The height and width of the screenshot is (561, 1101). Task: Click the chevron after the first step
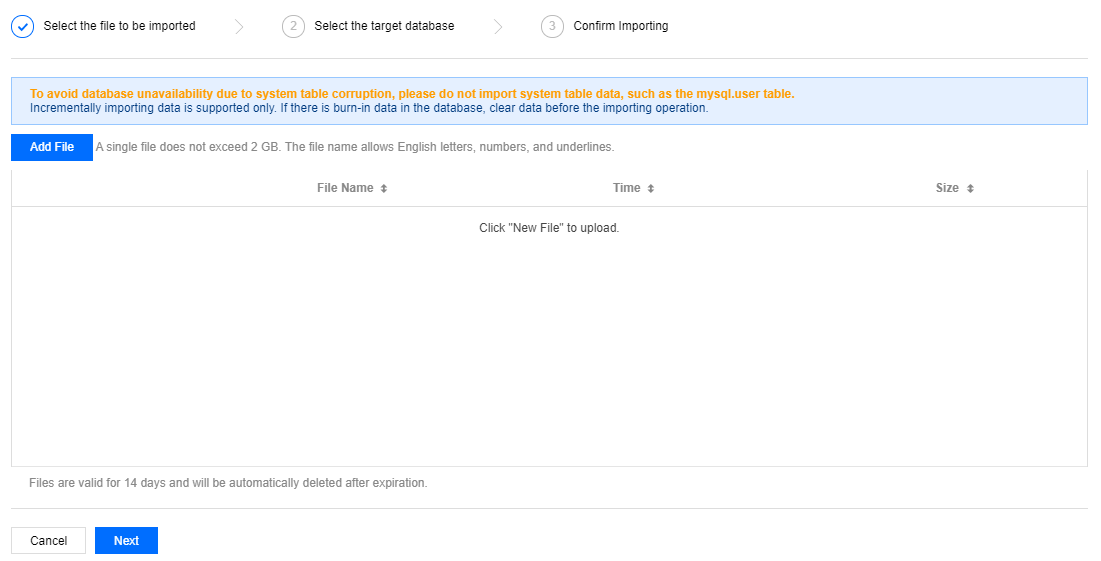(239, 27)
